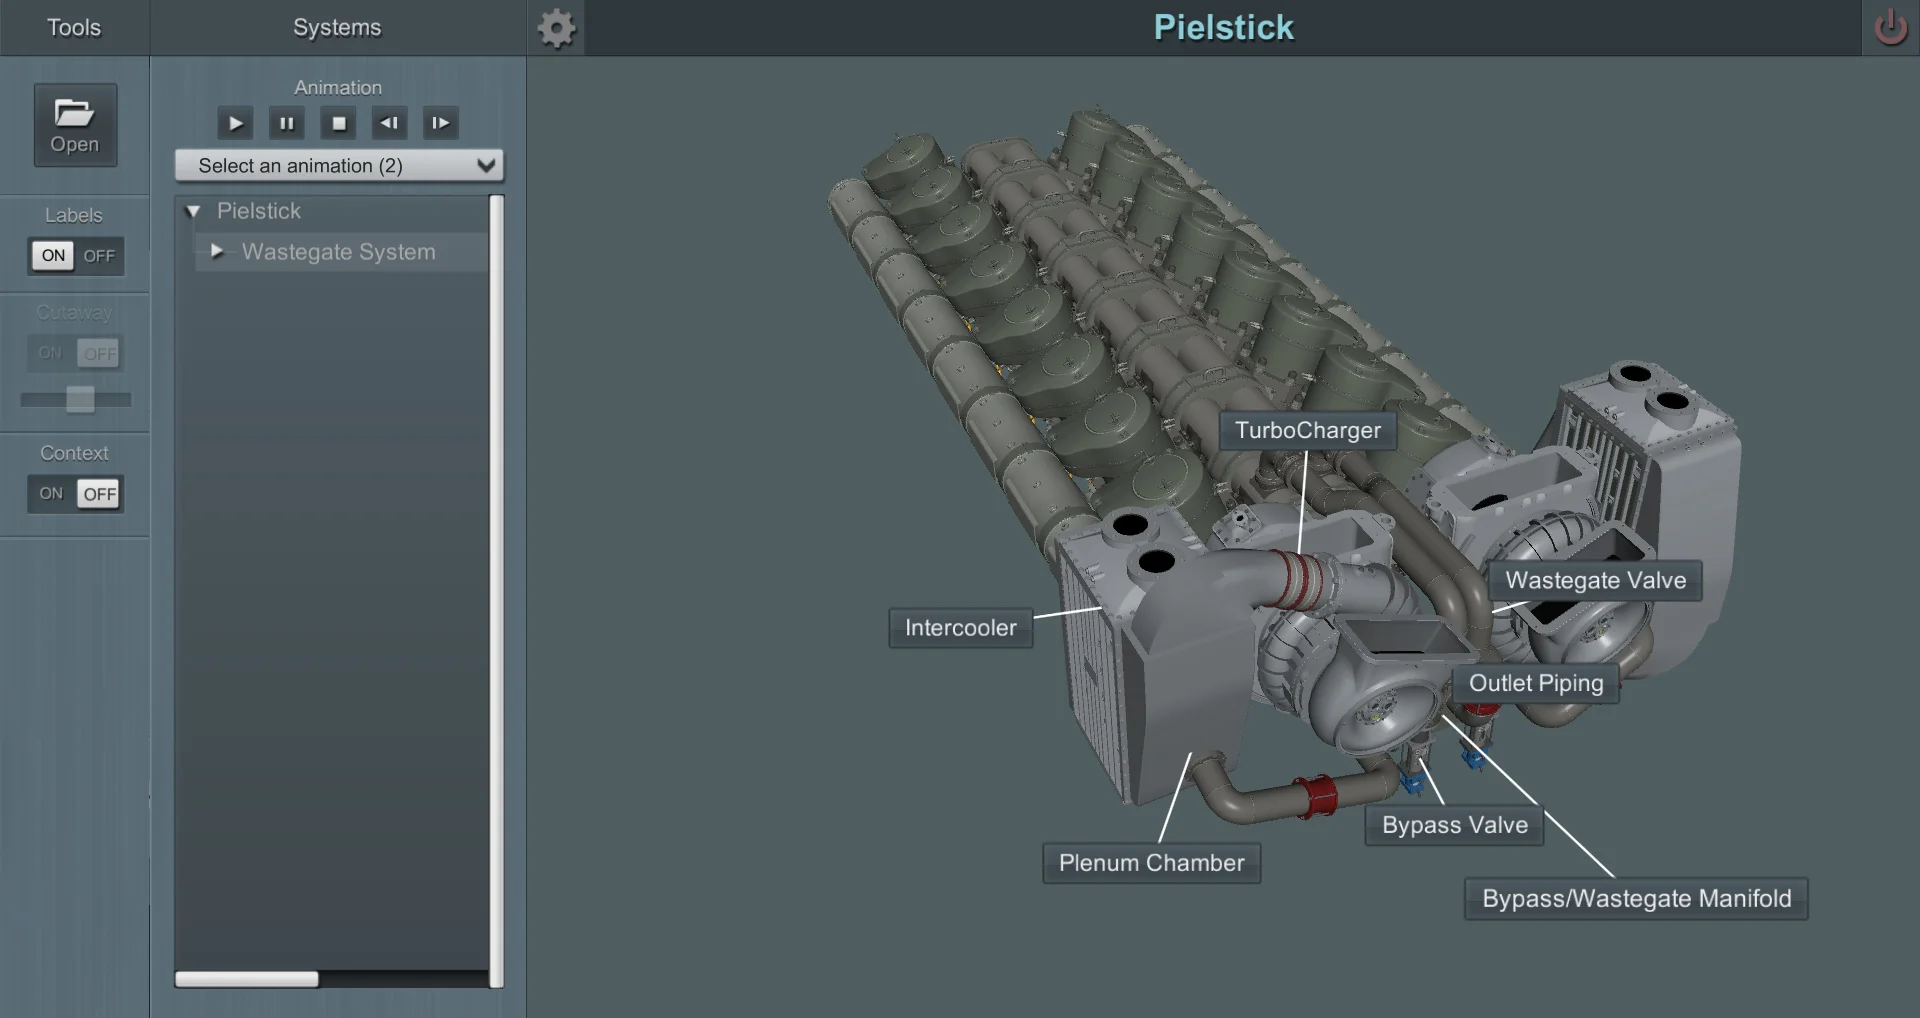
Task: Play the selected animation
Action: (x=235, y=123)
